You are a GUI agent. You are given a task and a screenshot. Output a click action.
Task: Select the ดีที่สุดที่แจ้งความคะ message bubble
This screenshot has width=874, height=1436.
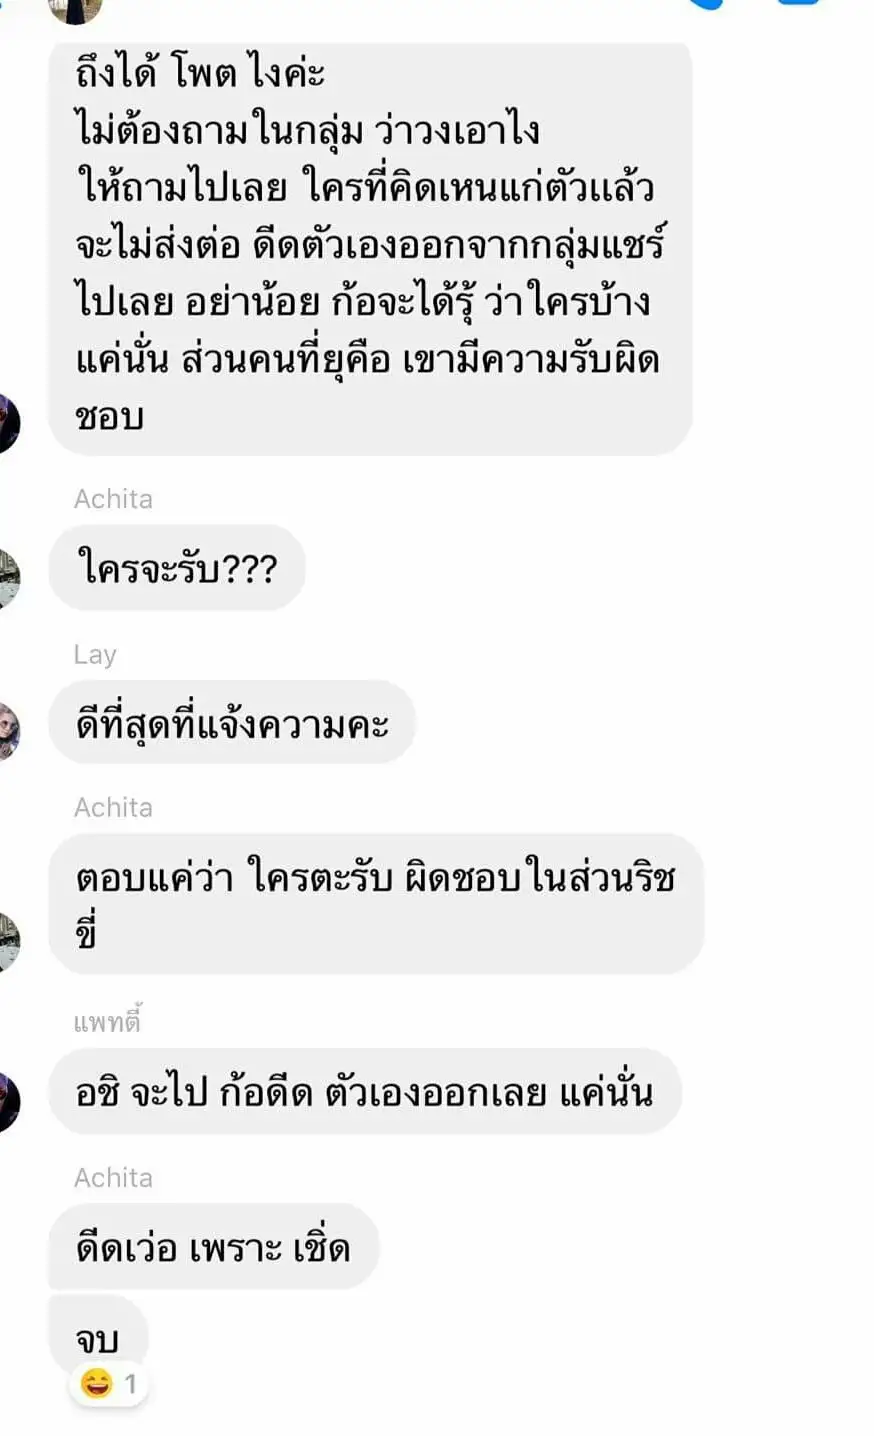pyautogui.click(x=231, y=722)
